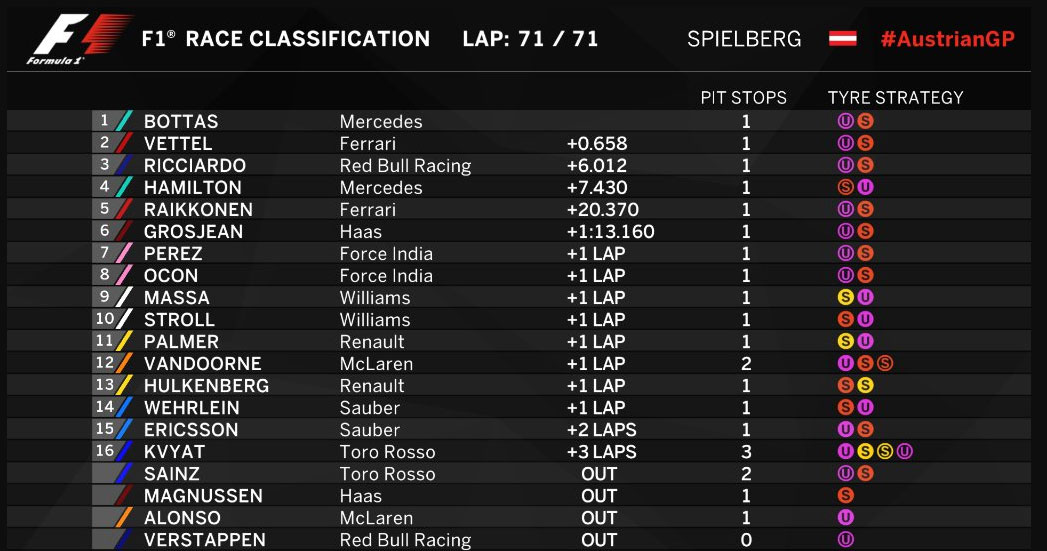Click the Formula 1 logo
The image size is (1047, 551).
79,39
